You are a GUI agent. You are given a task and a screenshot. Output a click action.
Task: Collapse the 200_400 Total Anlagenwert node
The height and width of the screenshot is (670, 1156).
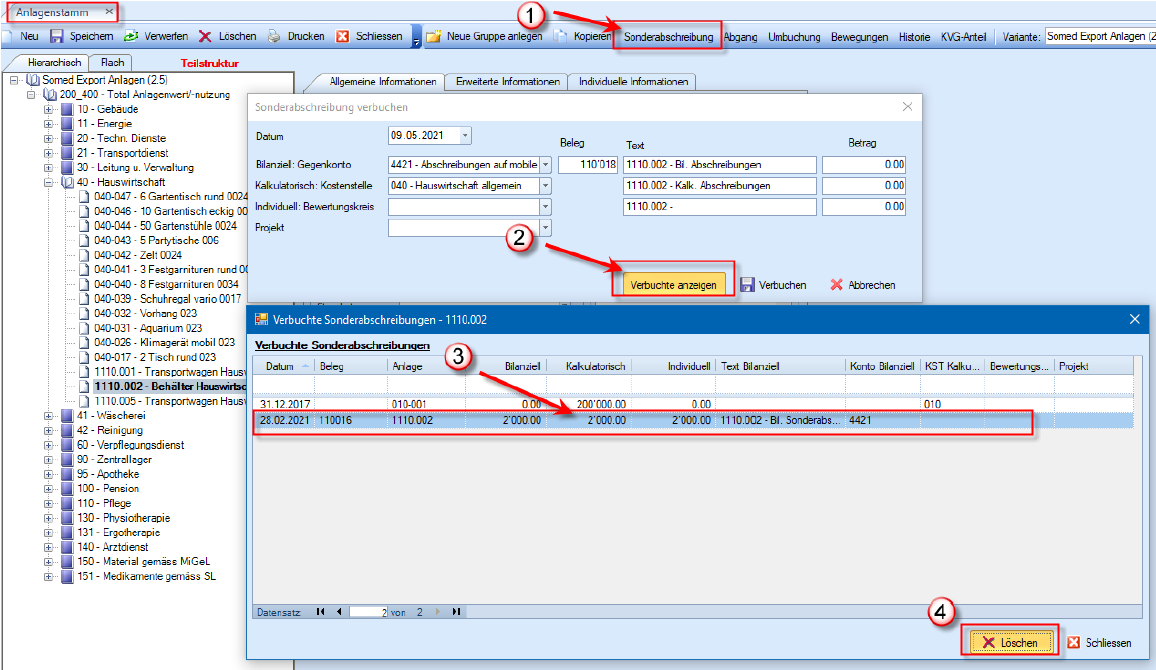click(31, 94)
